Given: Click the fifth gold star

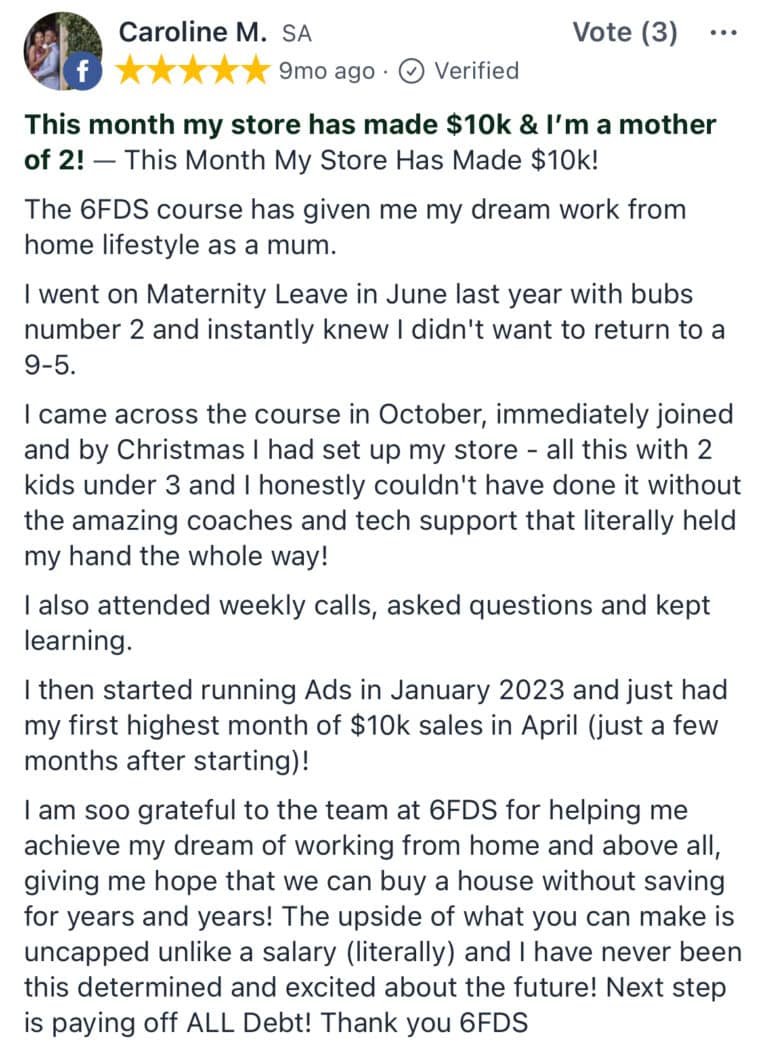Looking at the screenshot, I should pyautogui.click(x=256, y=70).
